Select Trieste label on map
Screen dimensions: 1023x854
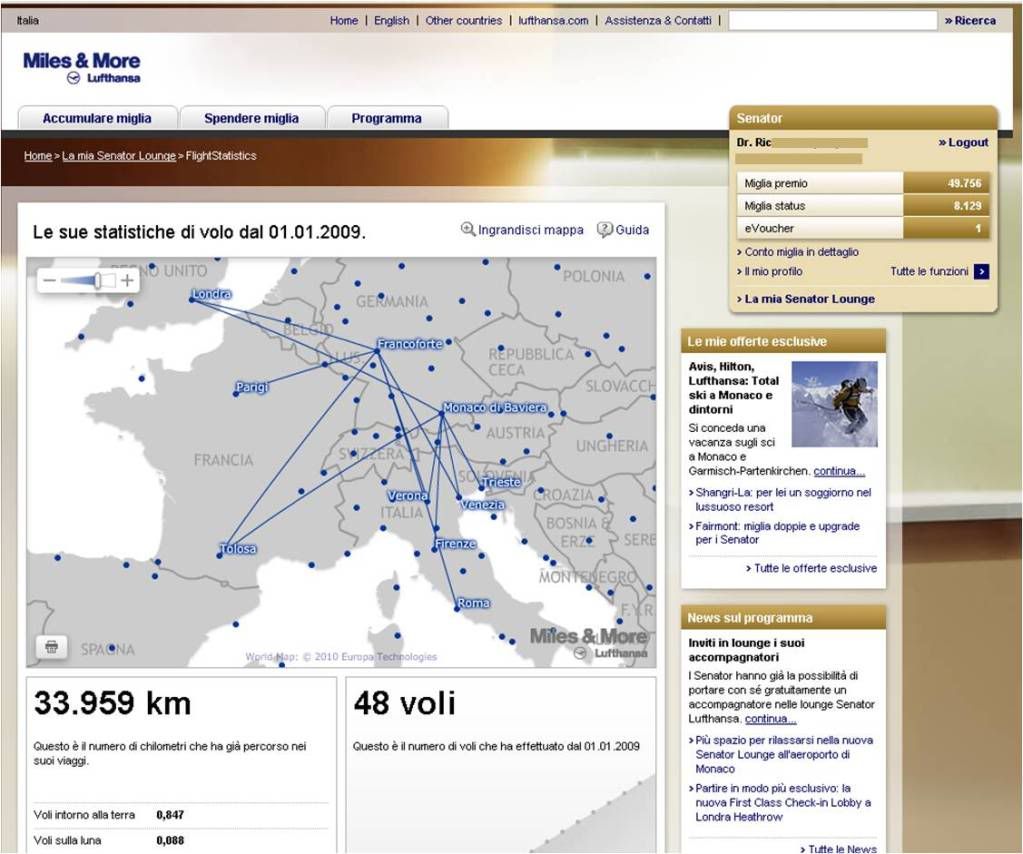501,482
